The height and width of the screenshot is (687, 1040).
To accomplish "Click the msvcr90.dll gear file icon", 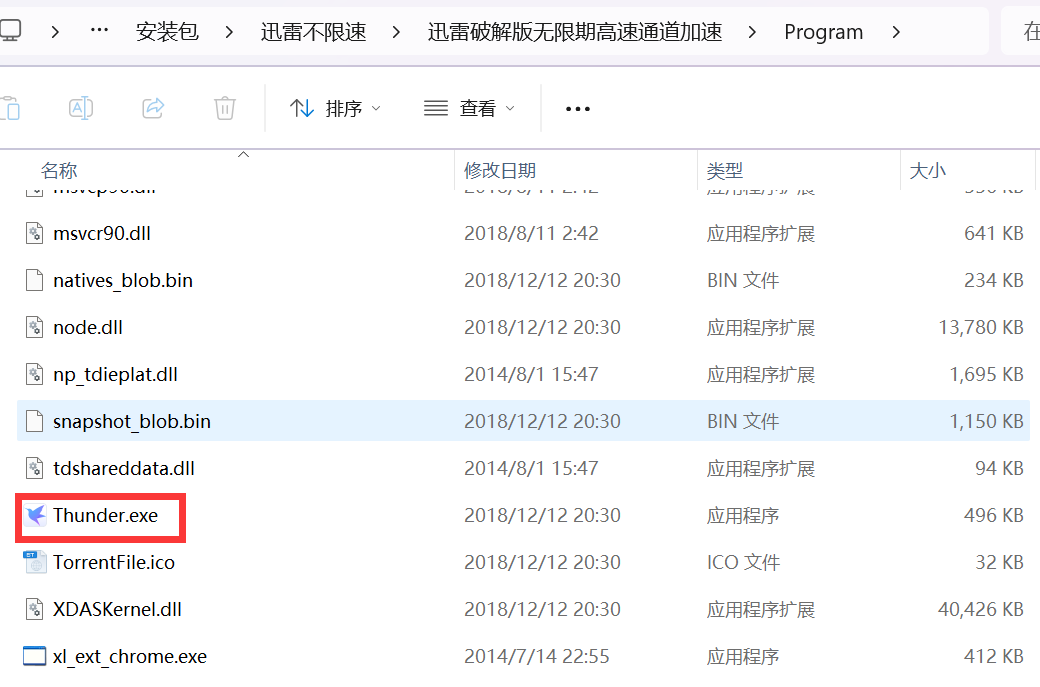I will click(x=34, y=233).
